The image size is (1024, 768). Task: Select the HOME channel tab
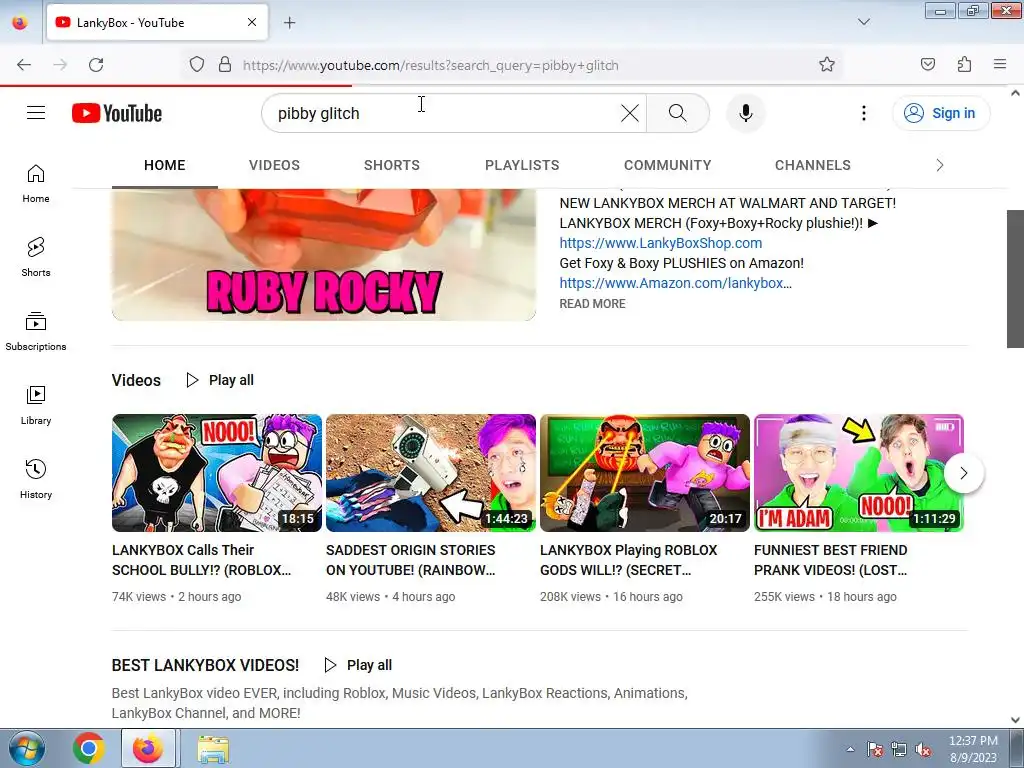(x=165, y=165)
